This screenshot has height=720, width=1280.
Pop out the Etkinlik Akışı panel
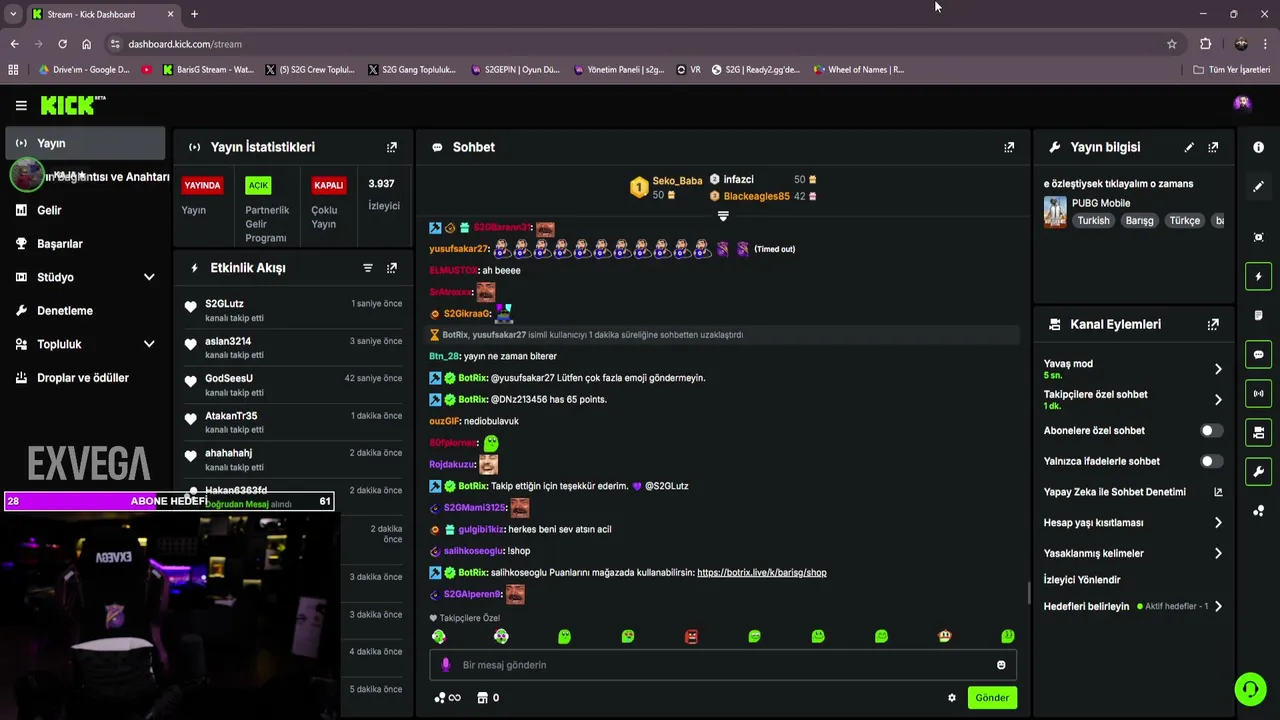(x=392, y=268)
